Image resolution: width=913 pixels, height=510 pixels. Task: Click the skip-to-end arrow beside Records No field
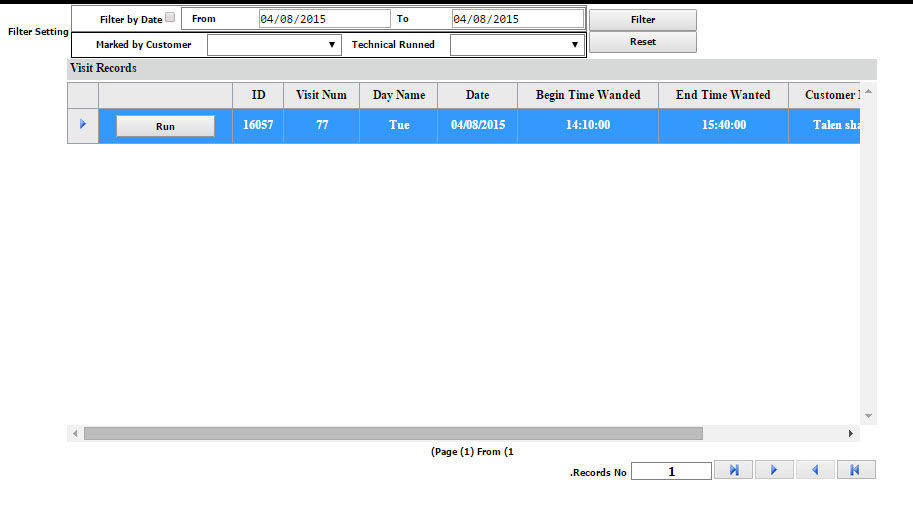tap(733, 470)
